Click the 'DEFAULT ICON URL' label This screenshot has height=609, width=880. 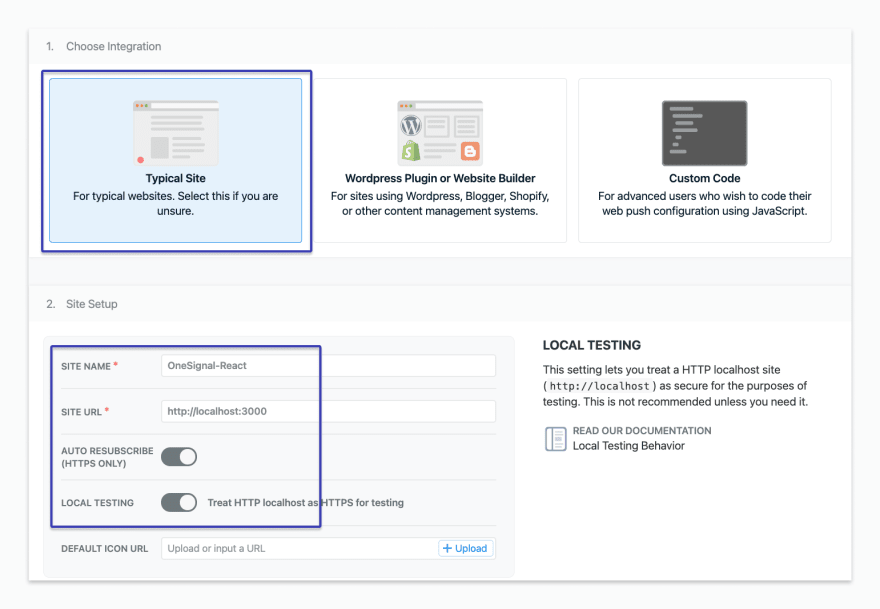pyautogui.click(x=104, y=548)
